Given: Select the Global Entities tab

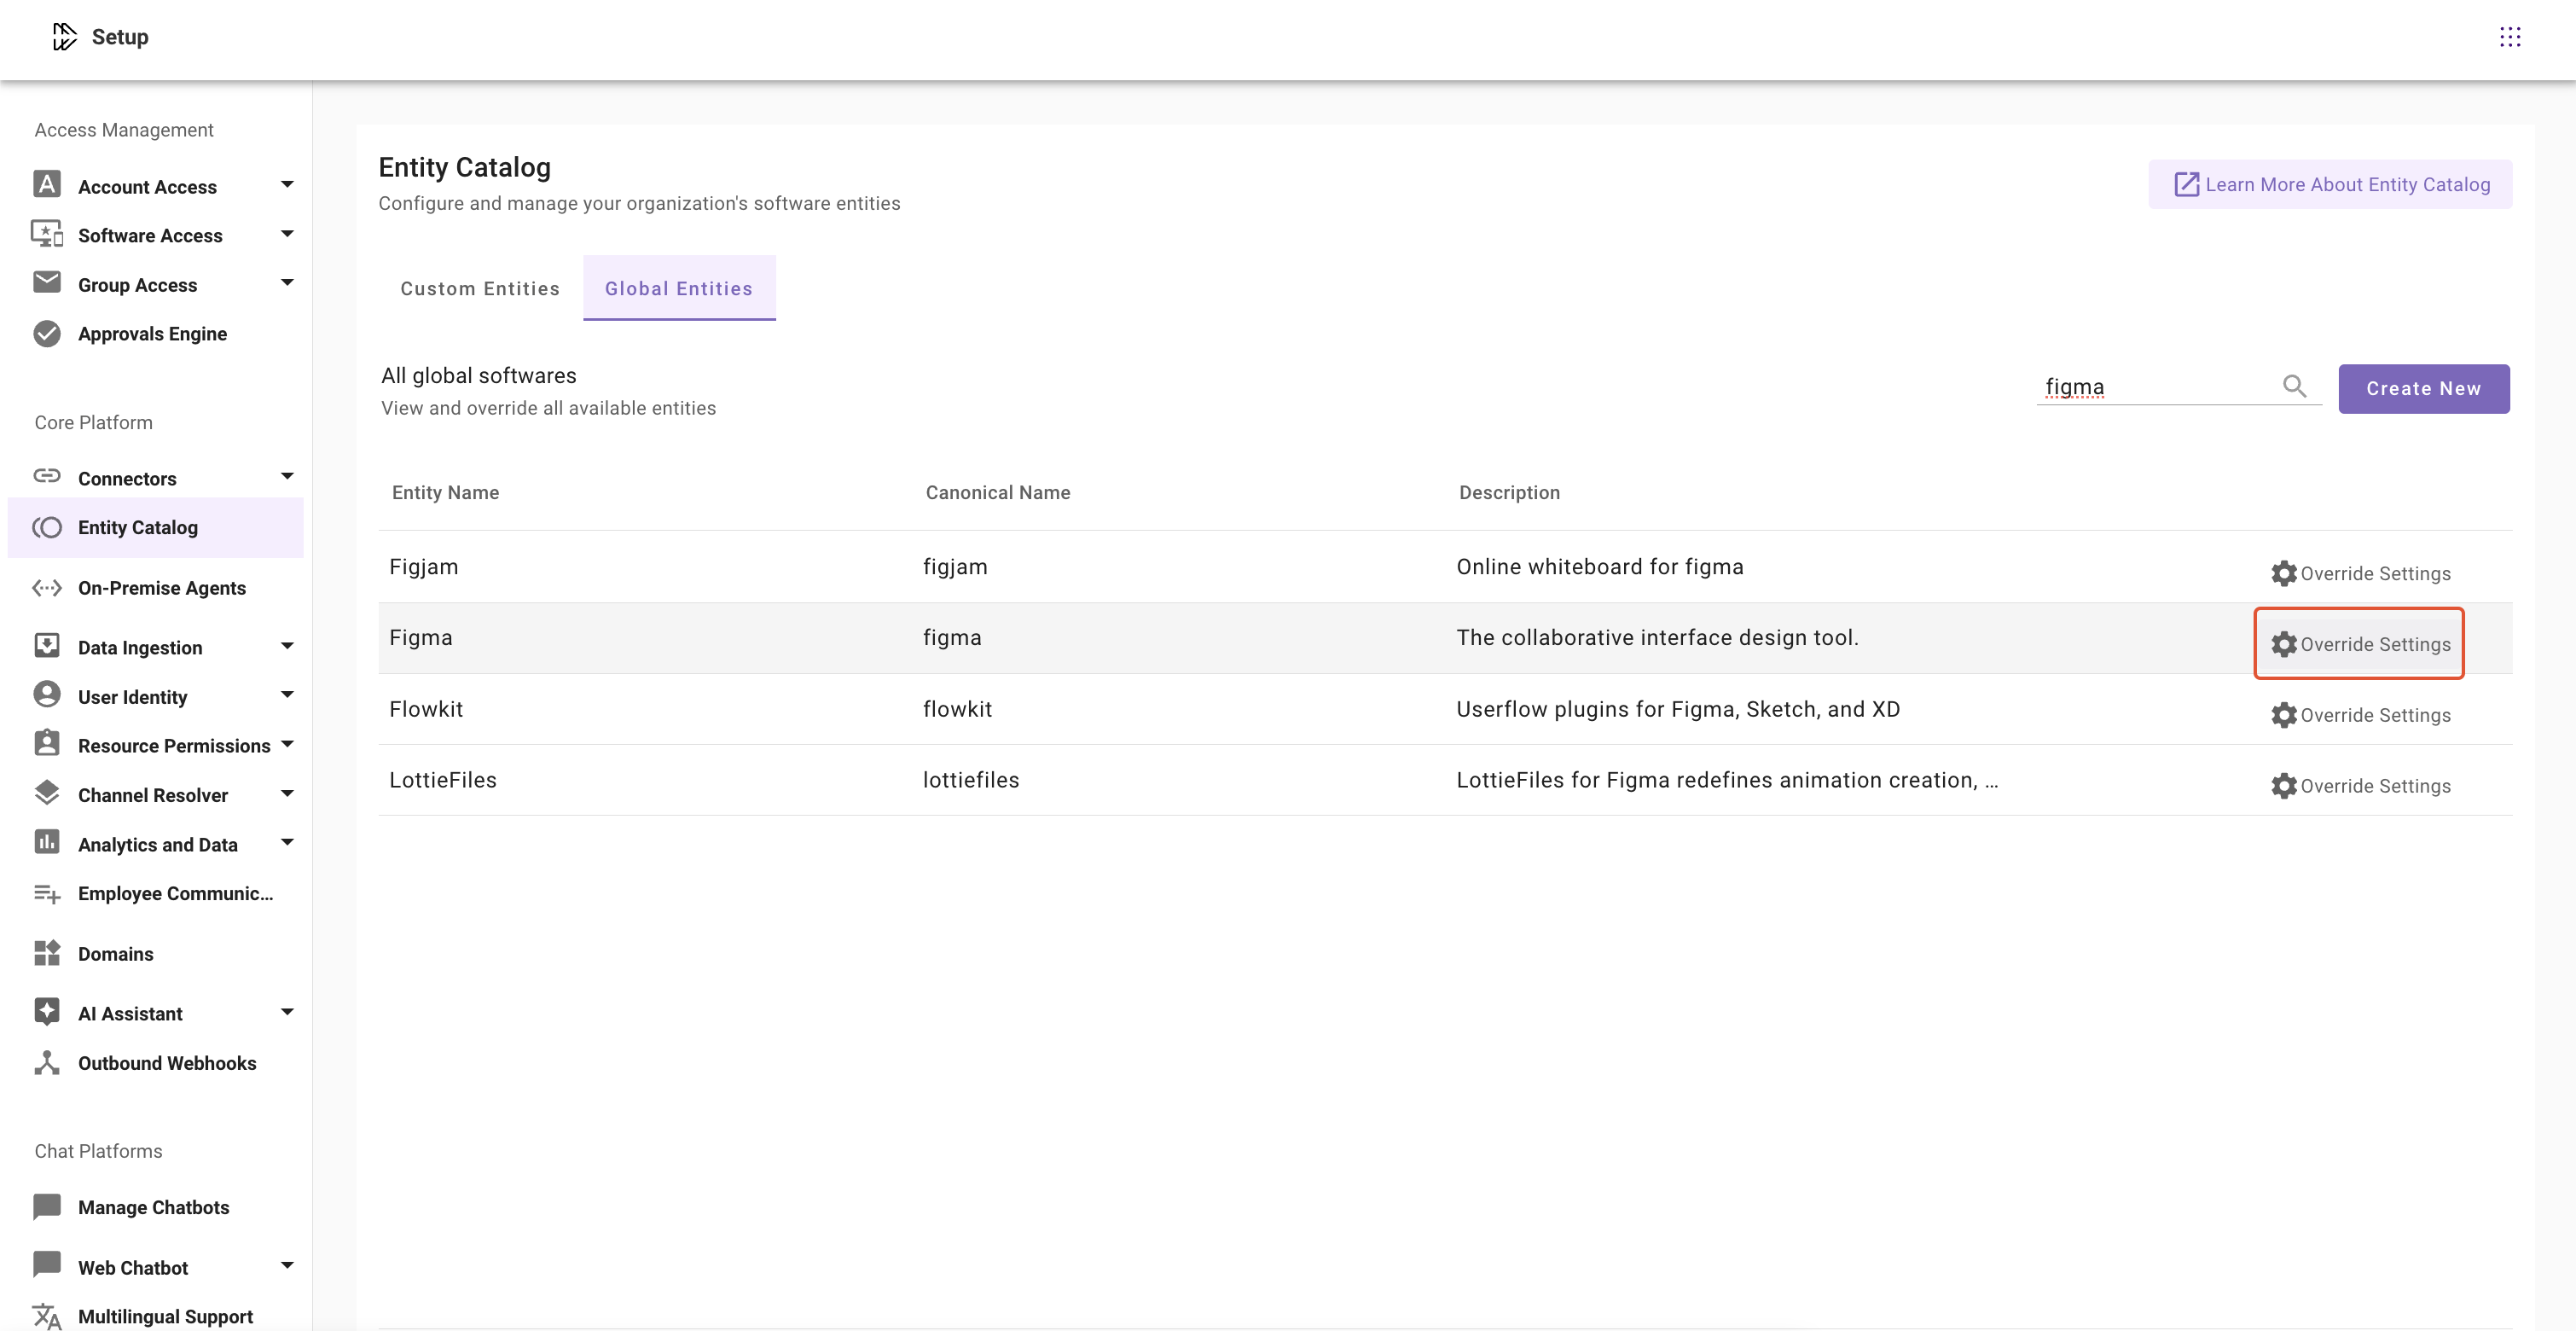Looking at the screenshot, I should click(679, 288).
